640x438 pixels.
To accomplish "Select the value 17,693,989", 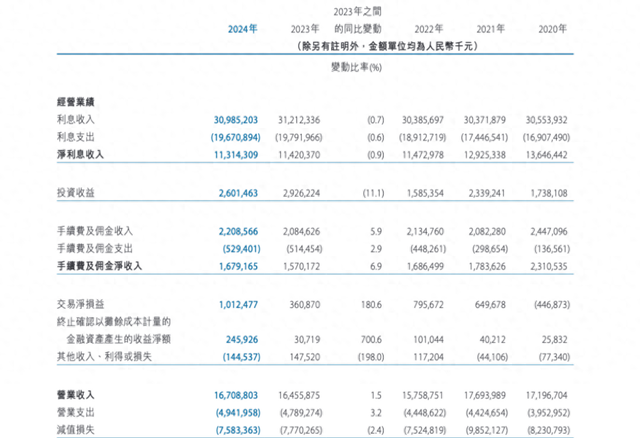I will pos(484,396).
